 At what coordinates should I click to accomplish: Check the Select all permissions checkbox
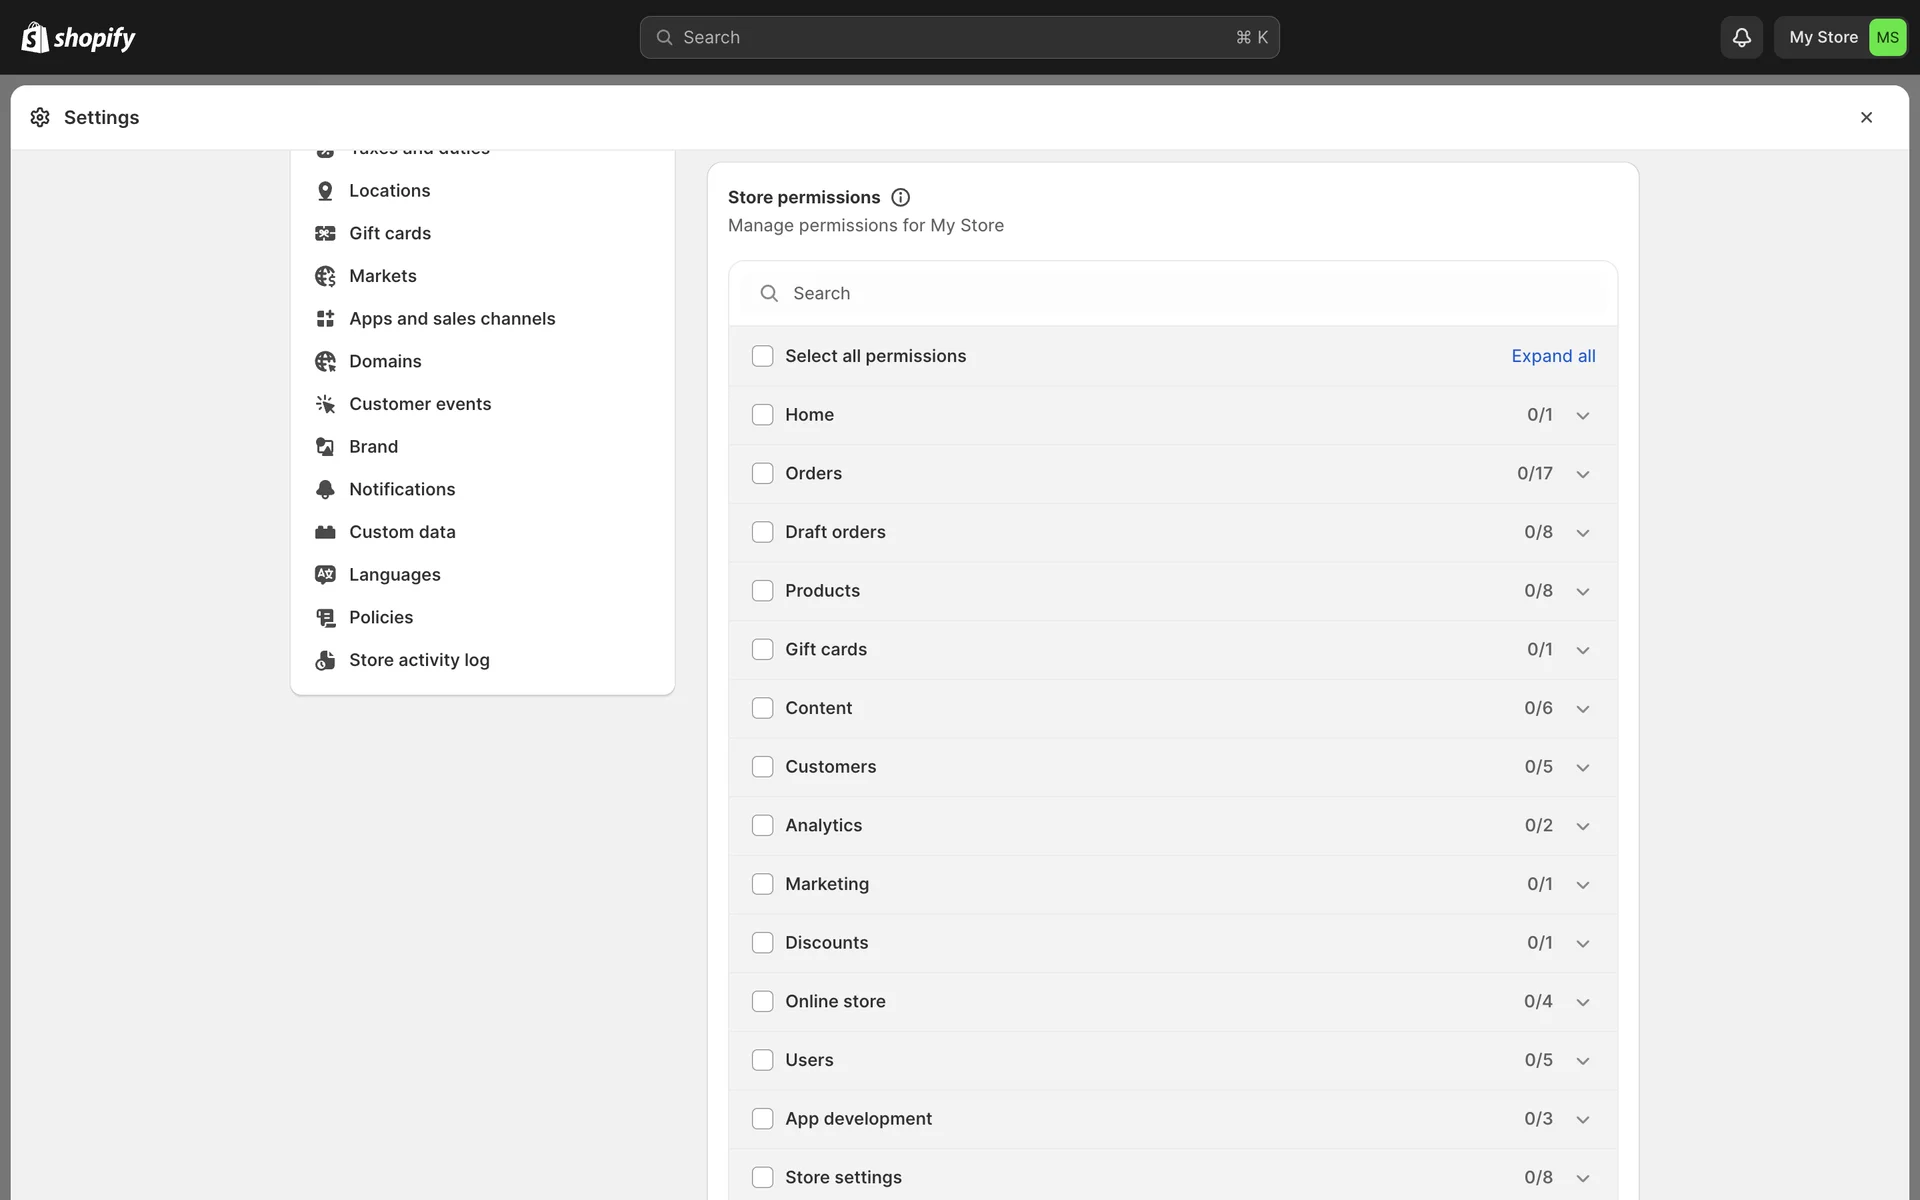click(762, 356)
